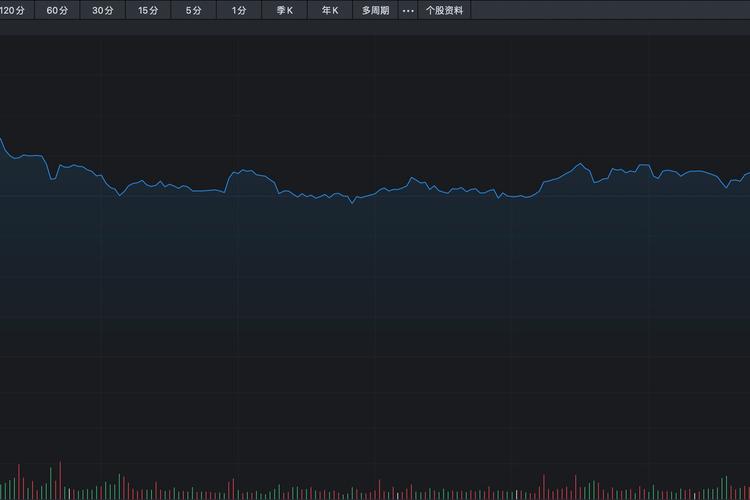This screenshot has width=750, height=500.
Task: Switch to the 120分 timeframe tab
Action: (x=14, y=11)
